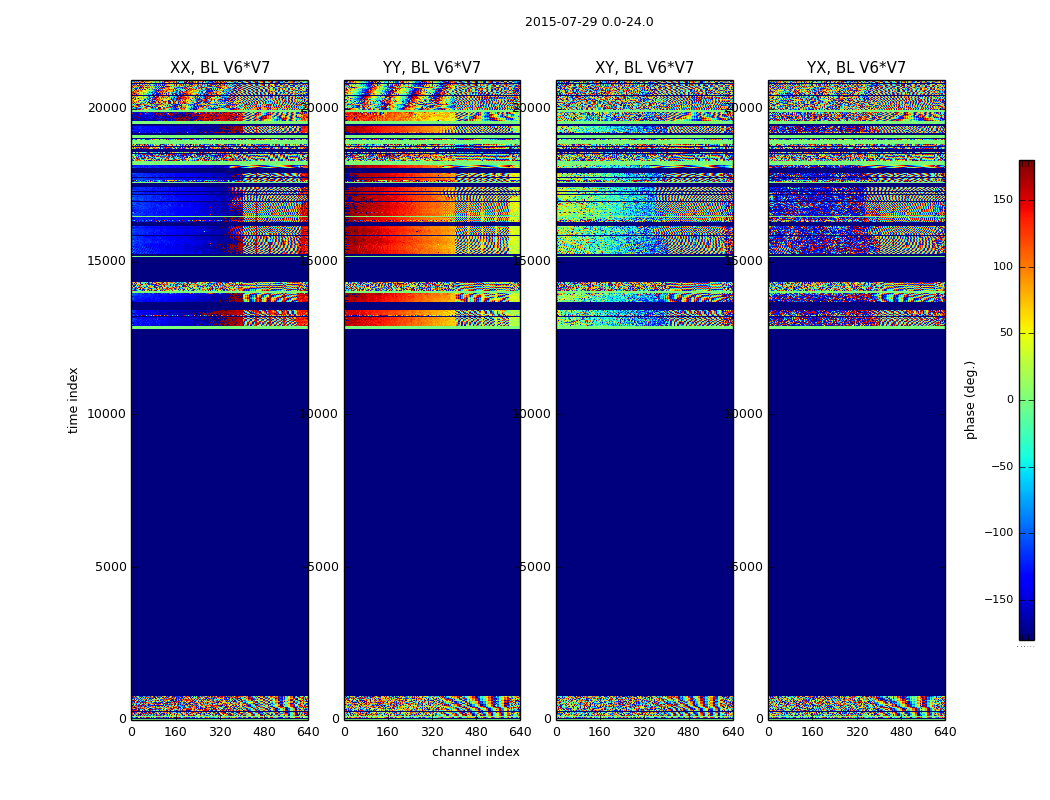Pick the 150 tick label on the colorbar
This screenshot has height=800, width=1050.
[1001, 200]
